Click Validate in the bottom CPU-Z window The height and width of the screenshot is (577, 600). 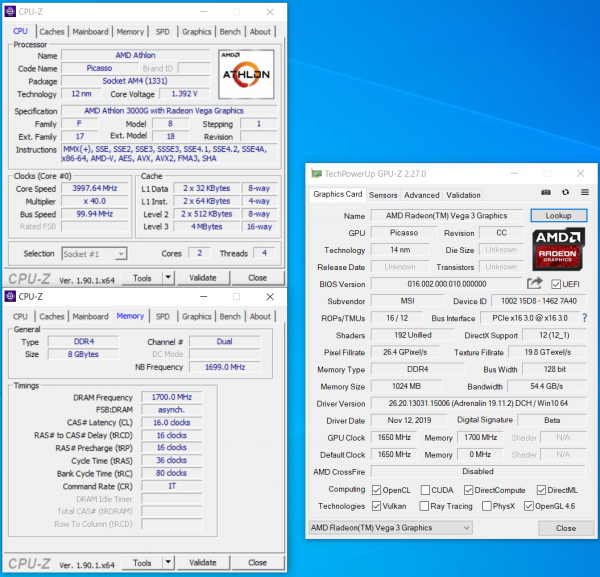click(202, 562)
